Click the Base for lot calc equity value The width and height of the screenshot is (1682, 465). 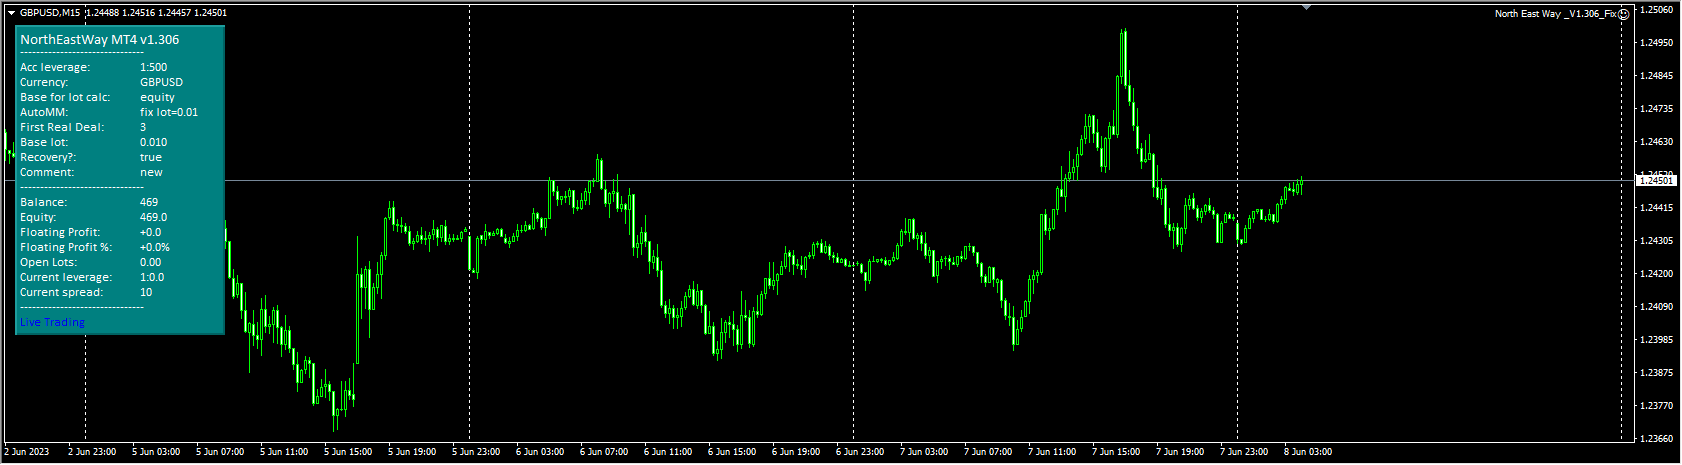pyautogui.click(x=157, y=97)
